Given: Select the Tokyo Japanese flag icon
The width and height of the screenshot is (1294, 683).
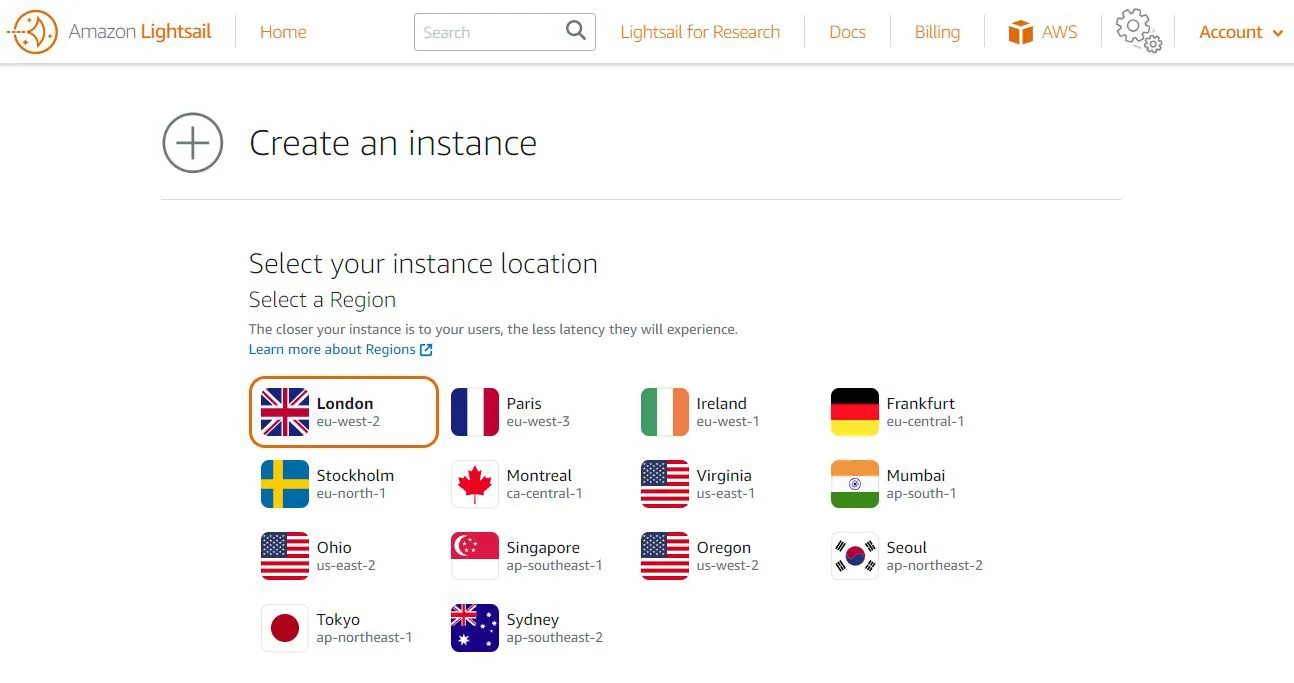Looking at the screenshot, I should pos(285,628).
